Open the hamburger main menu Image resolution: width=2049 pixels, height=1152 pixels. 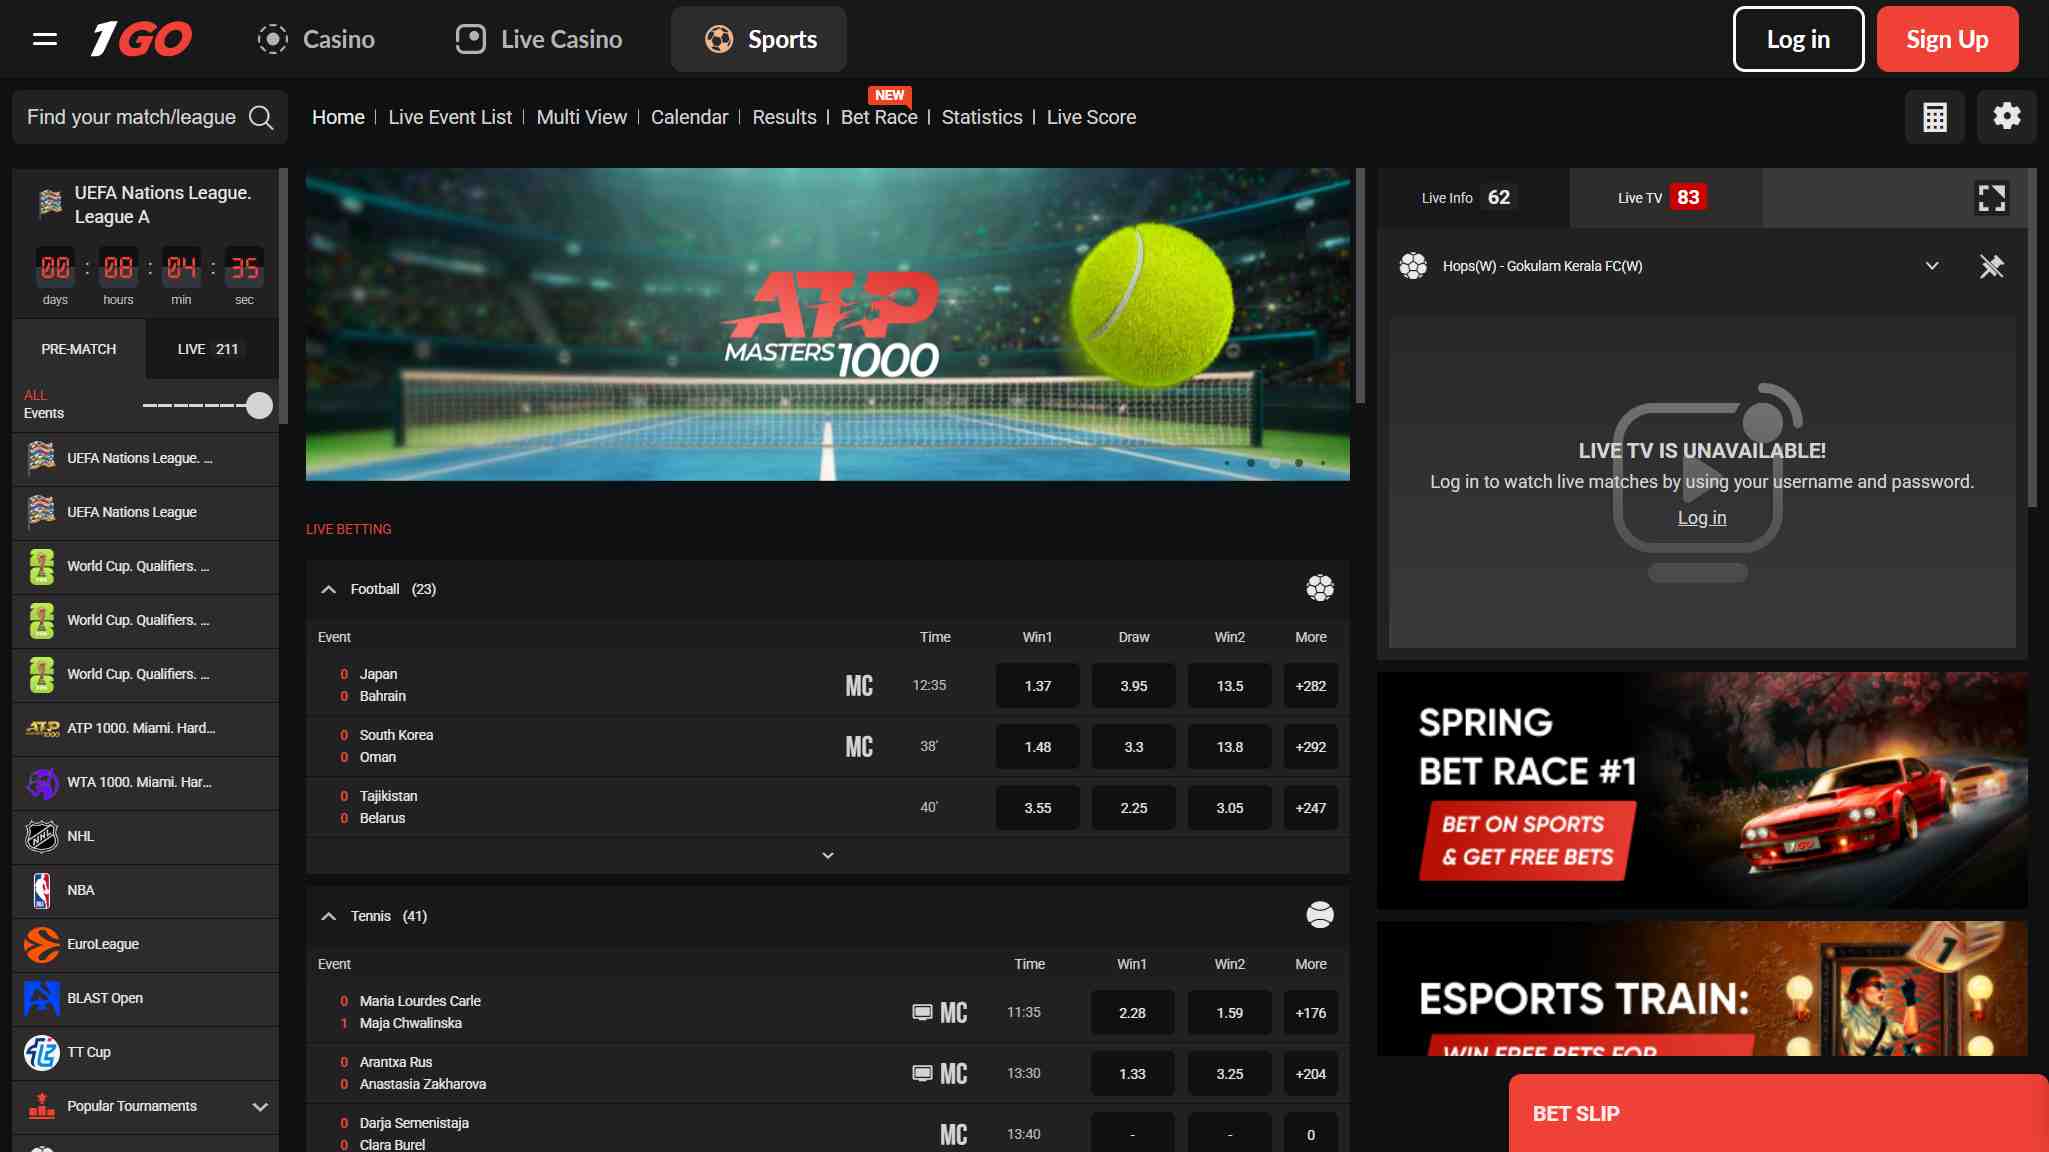44,39
